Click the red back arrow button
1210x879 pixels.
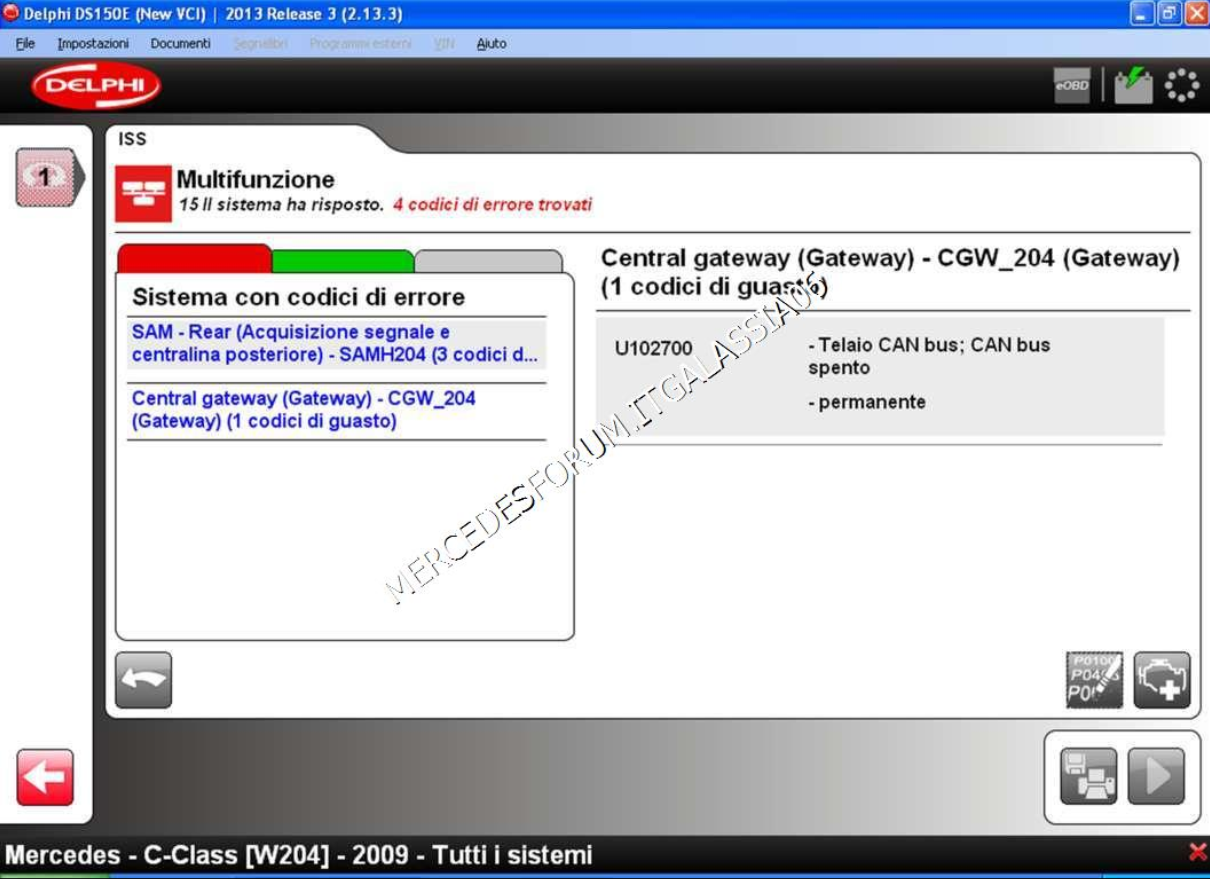(45, 777)
